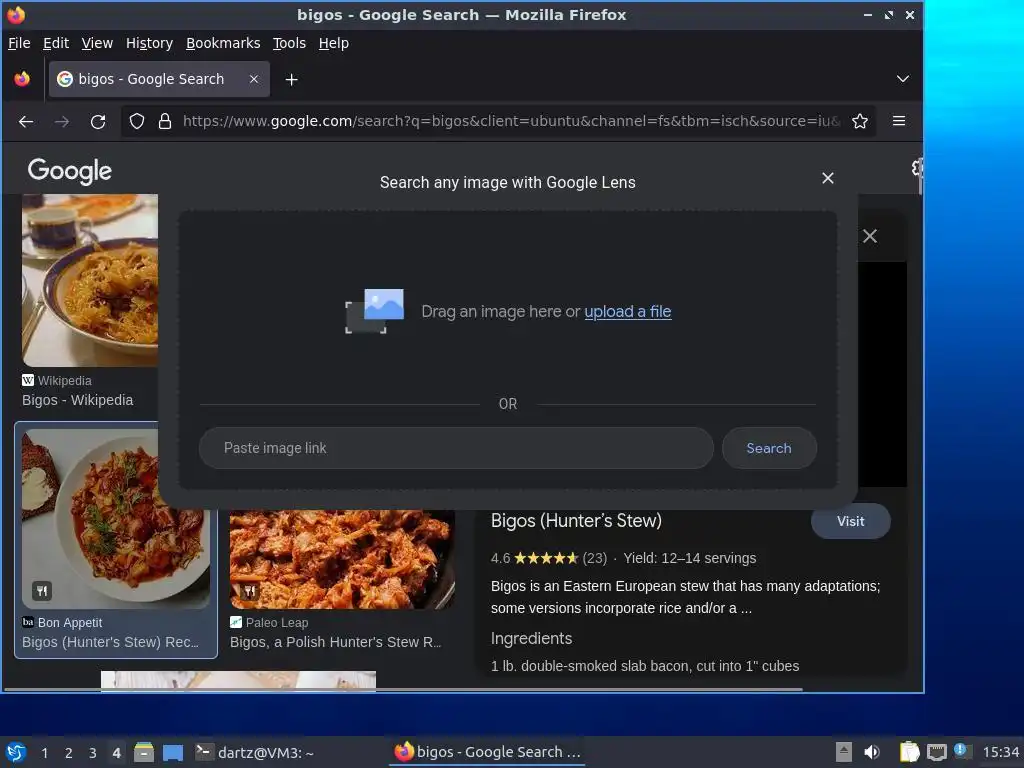Click the update notification tray icon
Viewport: 1024px width, 768px height.
click(962, 750)
